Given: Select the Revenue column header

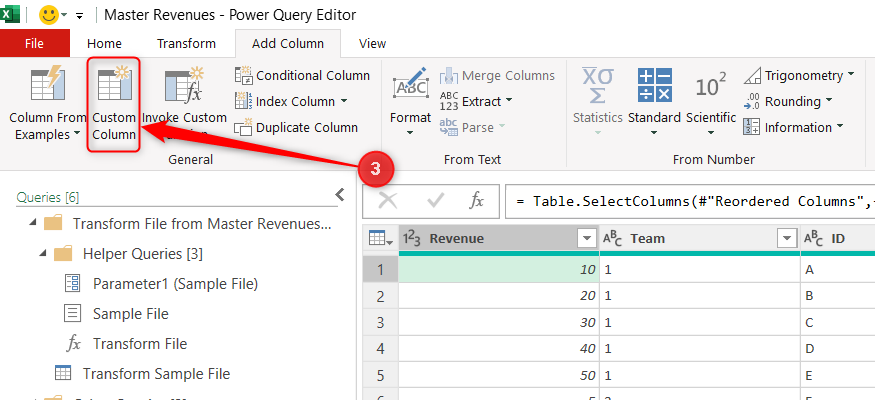Looking at the screenshot, I should coord(499,239).
